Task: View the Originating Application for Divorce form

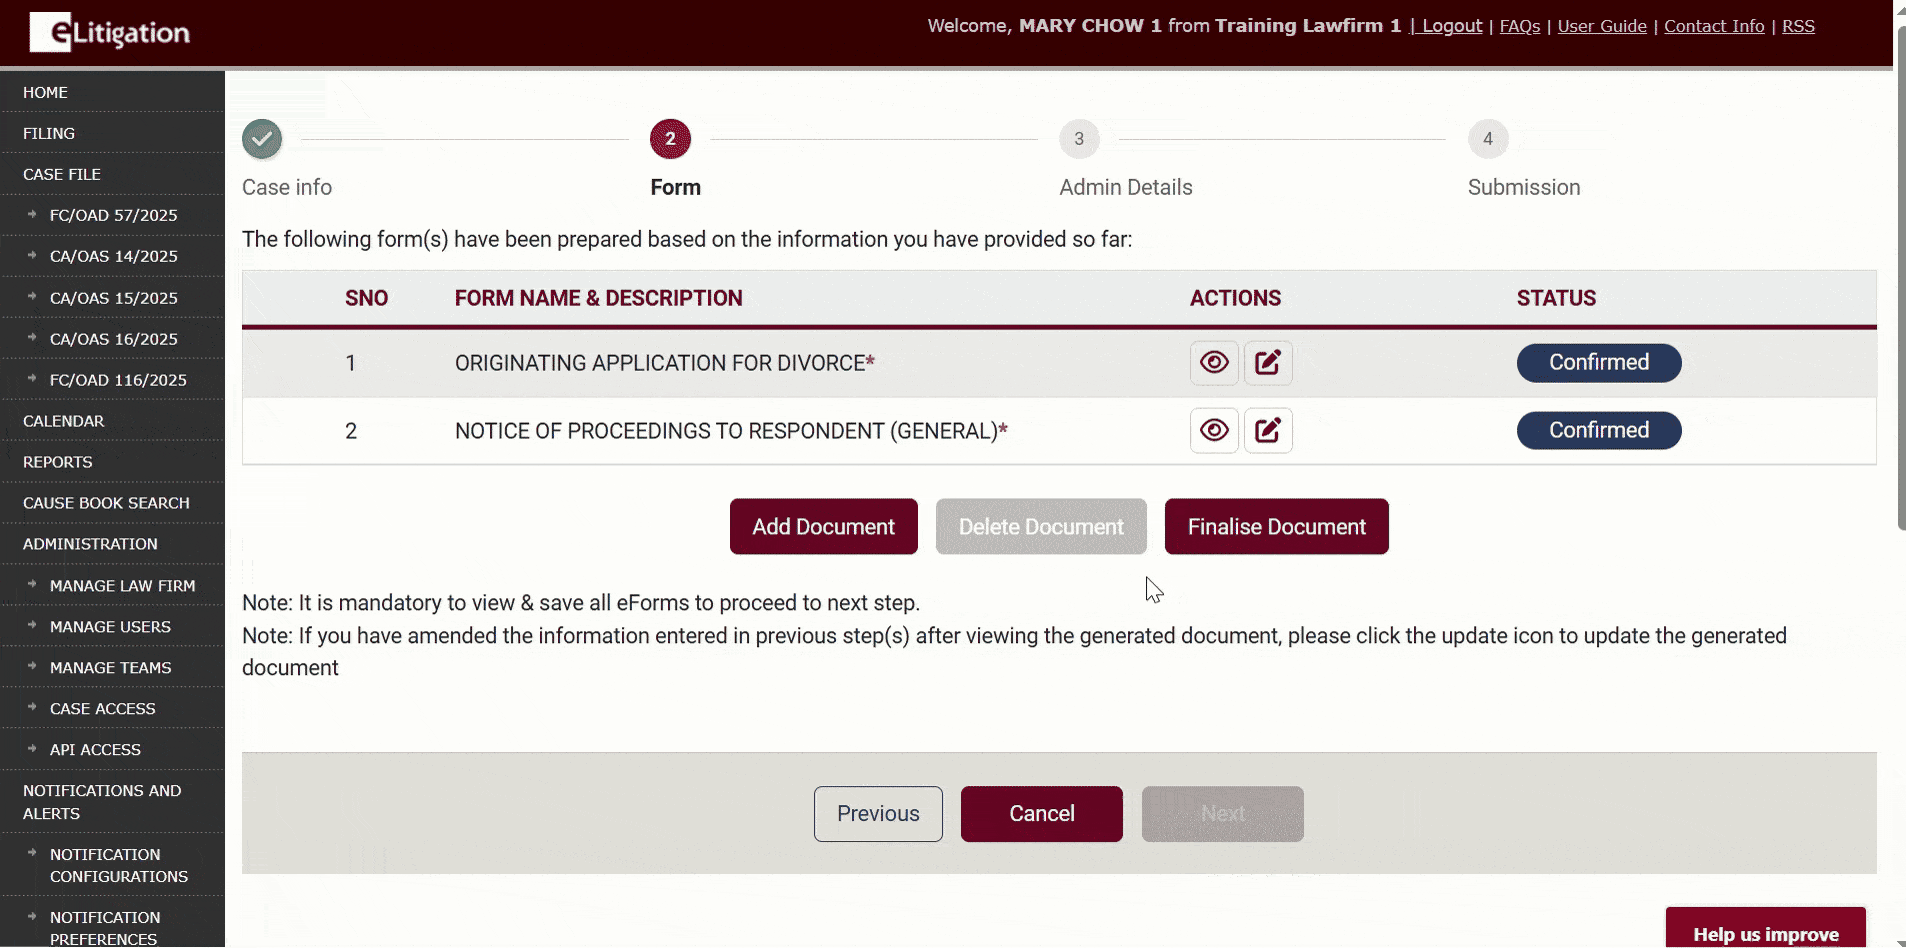Action: pyautogui.click(x=1214, y=363)
